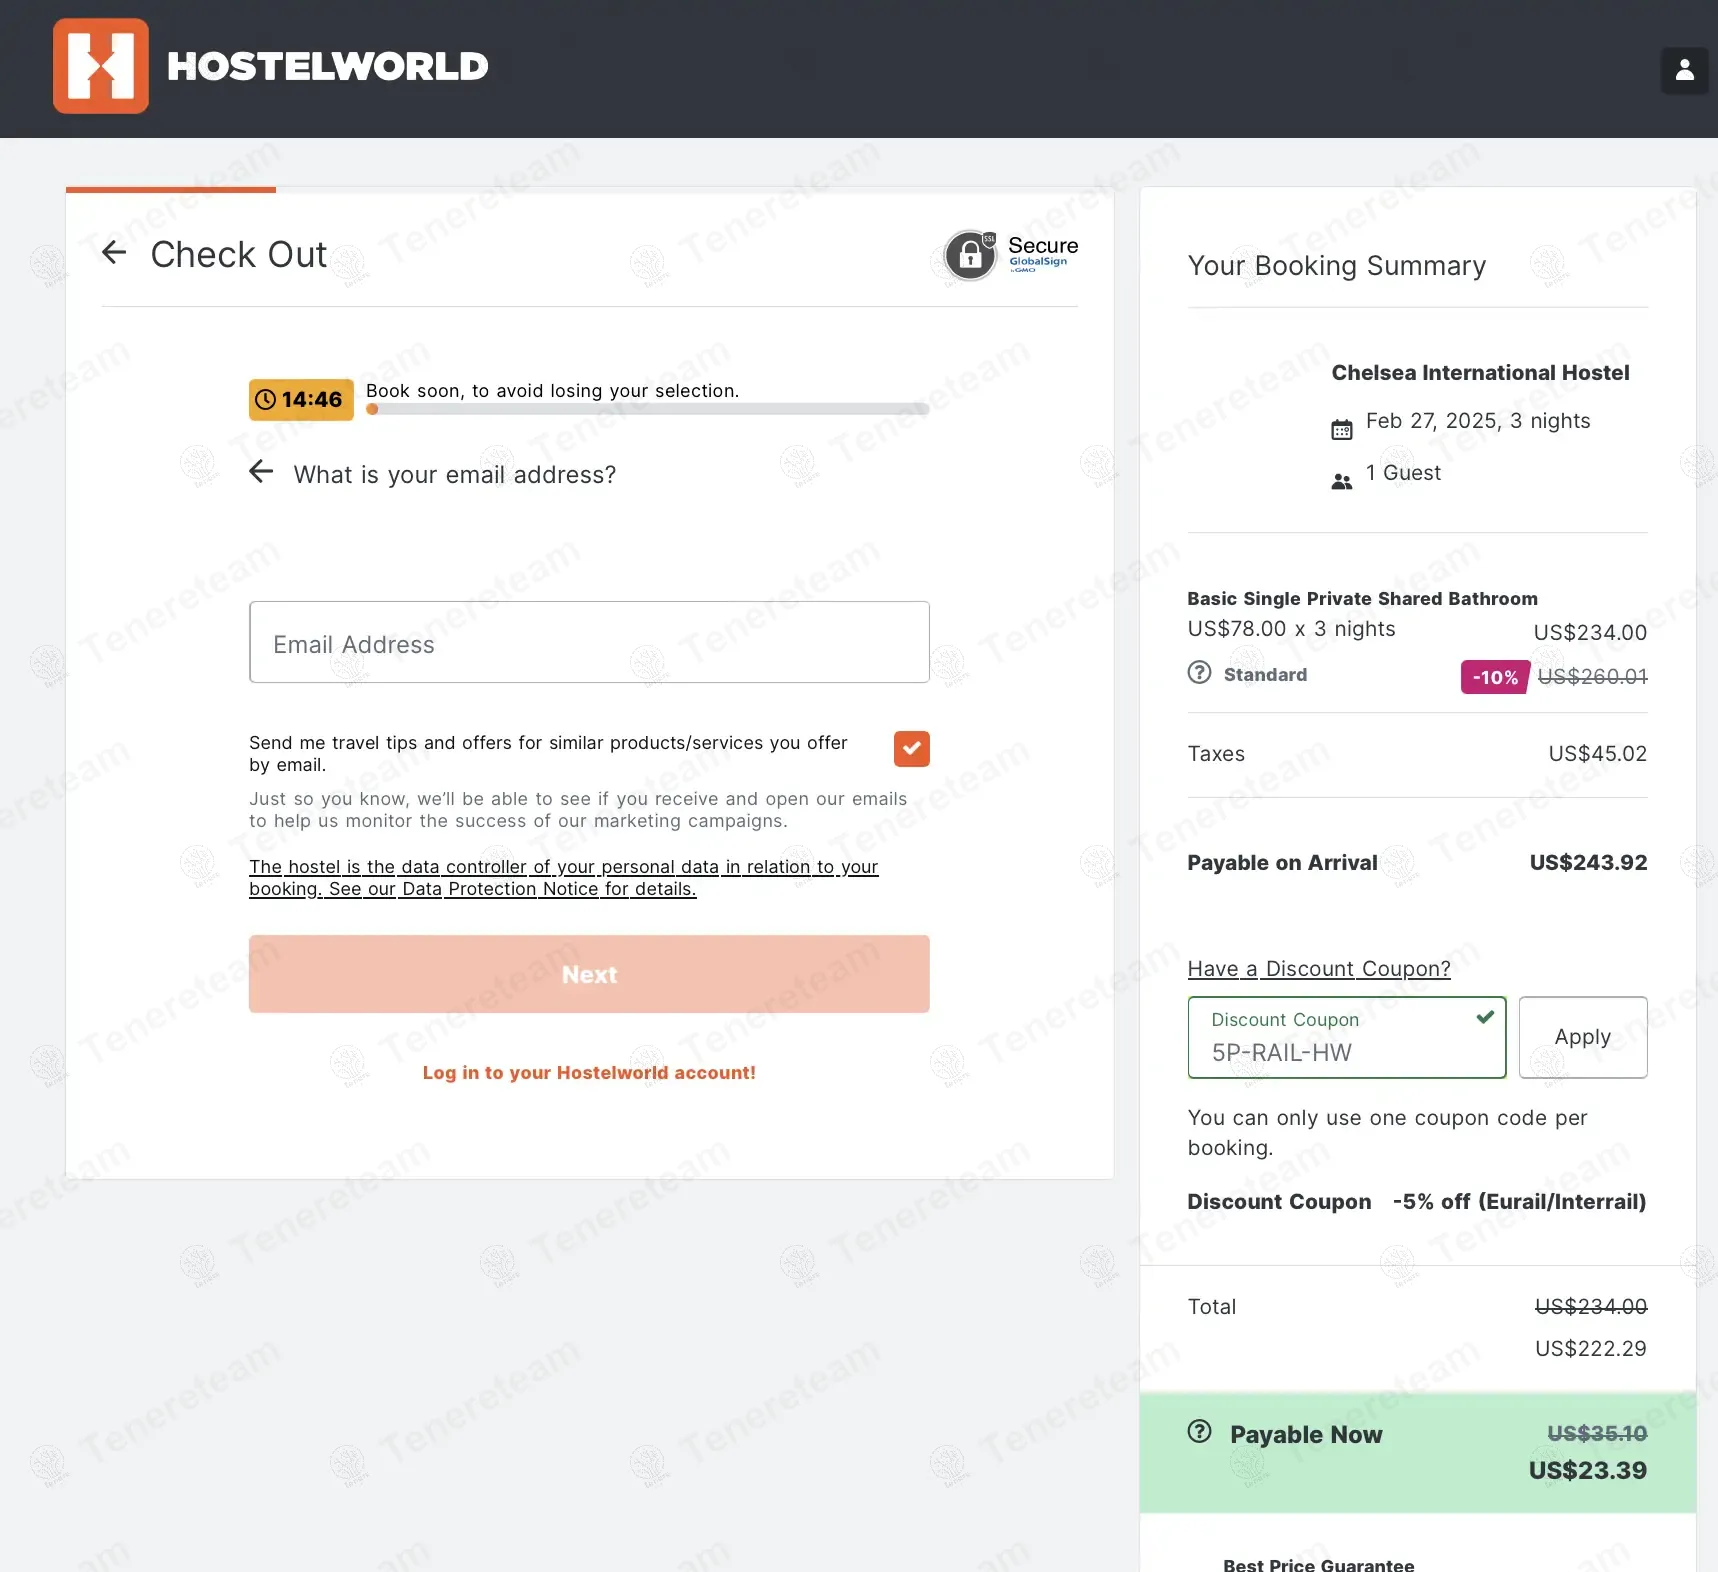Click the Apply coupon button
1718x1572 pixels.
[x=1582, y=1037]
